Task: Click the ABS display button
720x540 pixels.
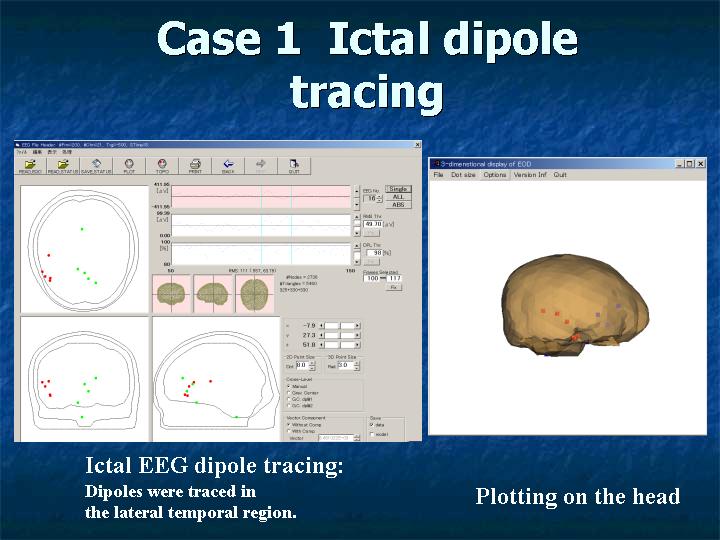Action: [x=398, y=205]
